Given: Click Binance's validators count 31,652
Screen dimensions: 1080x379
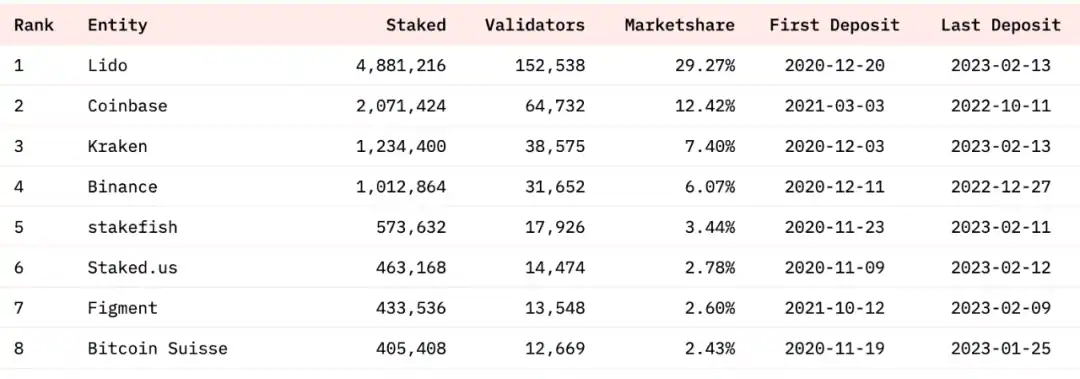Looking at the screenshot, I should tap(550, 187).
